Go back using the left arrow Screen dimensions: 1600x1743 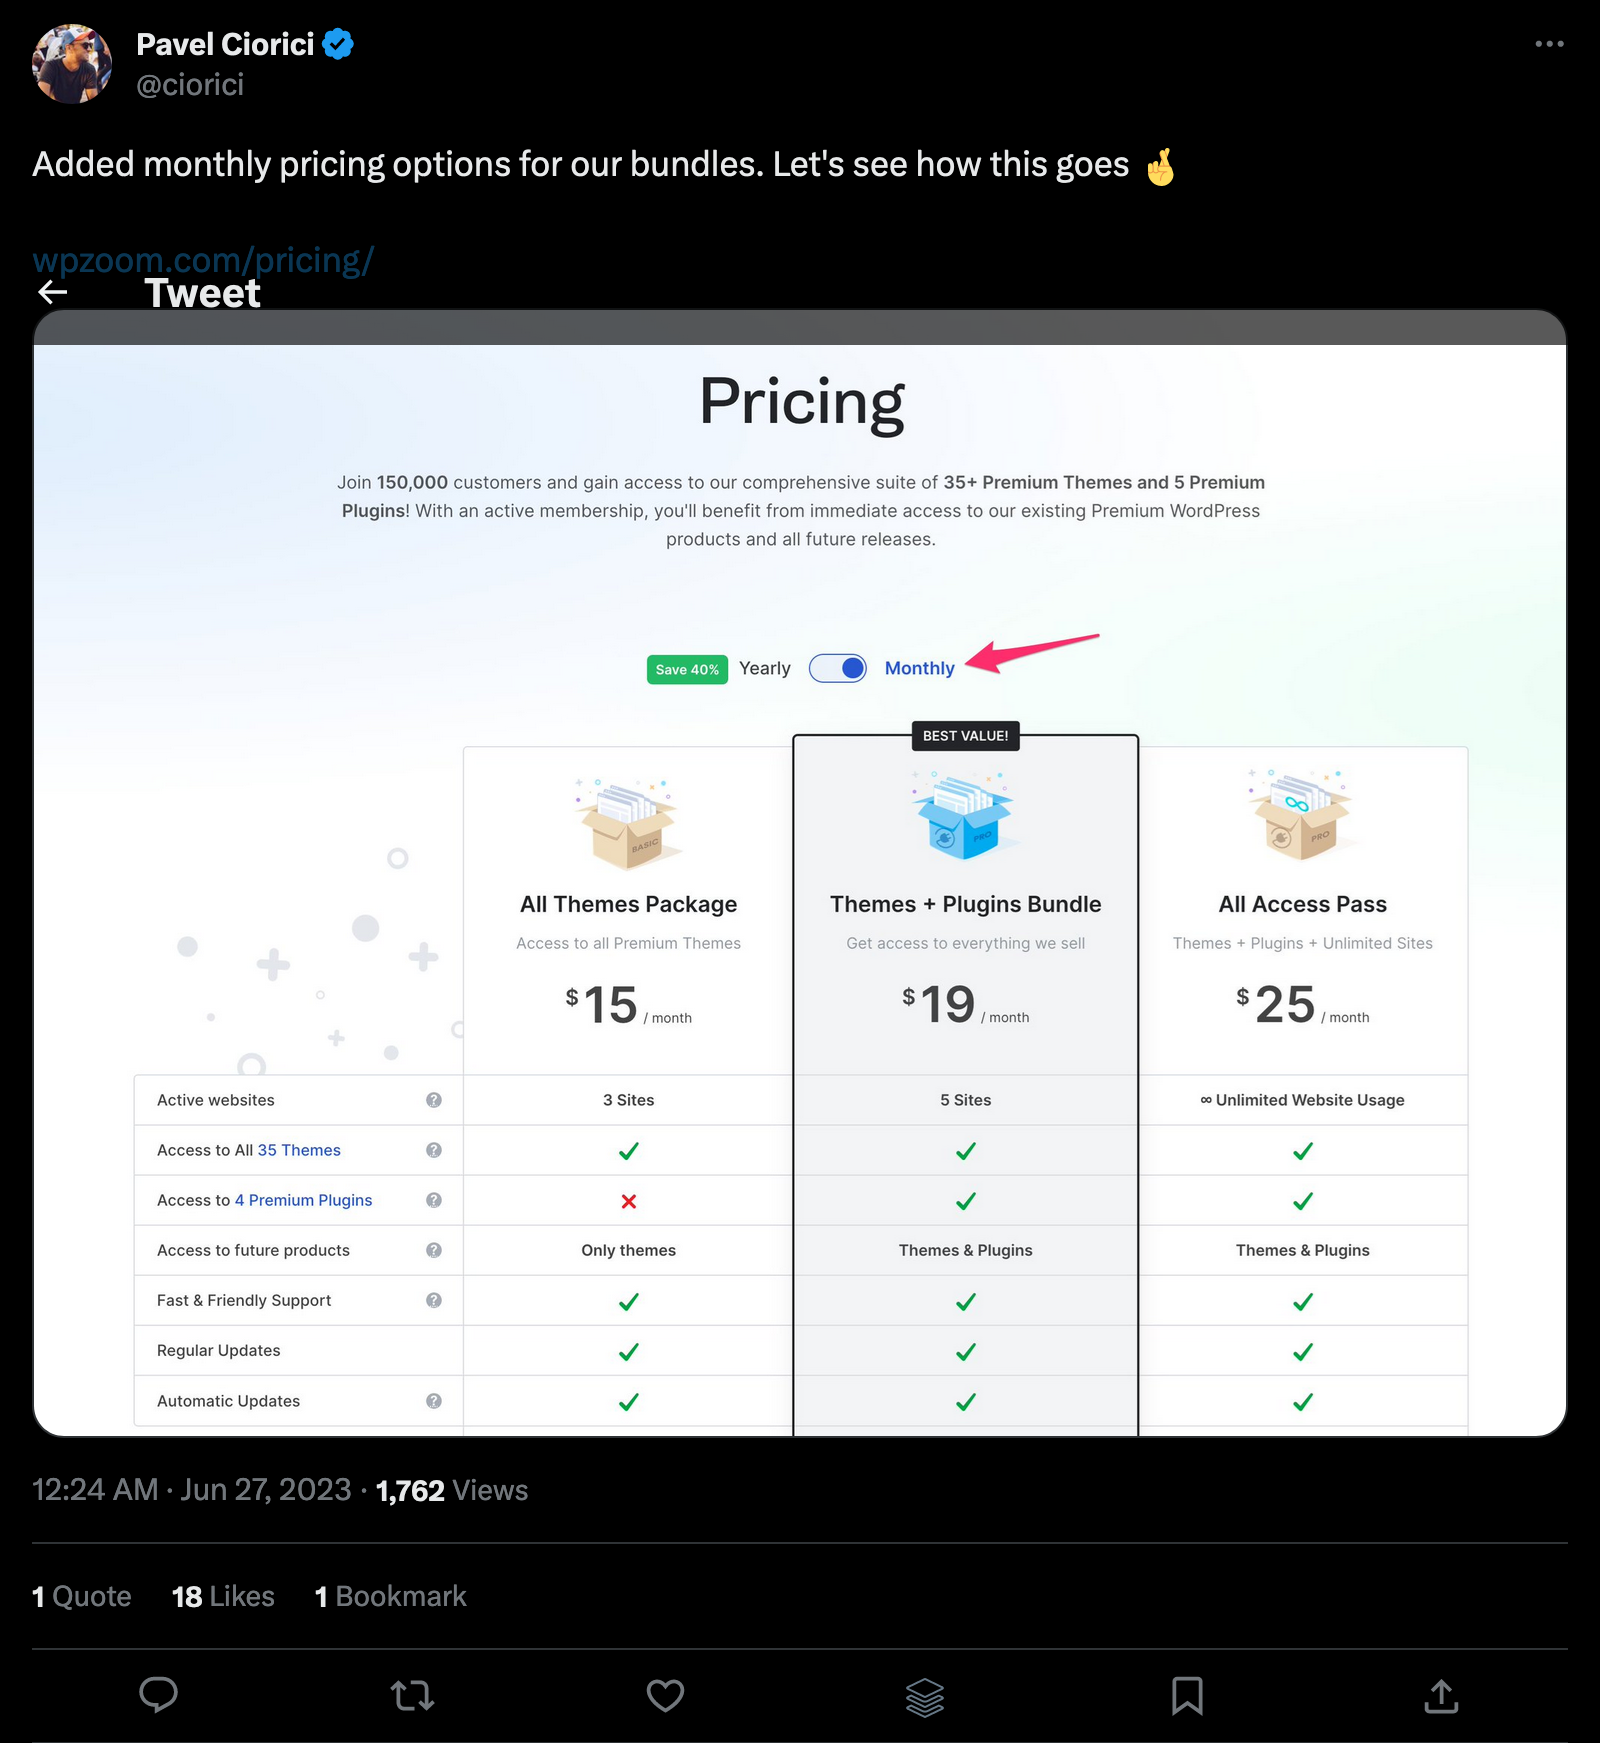(53, 292)
